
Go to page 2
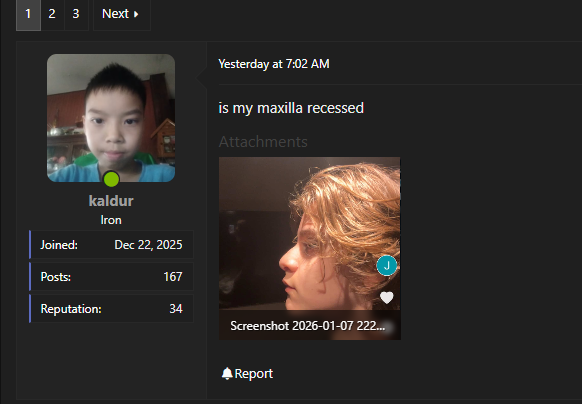click(x=52, y=14)
